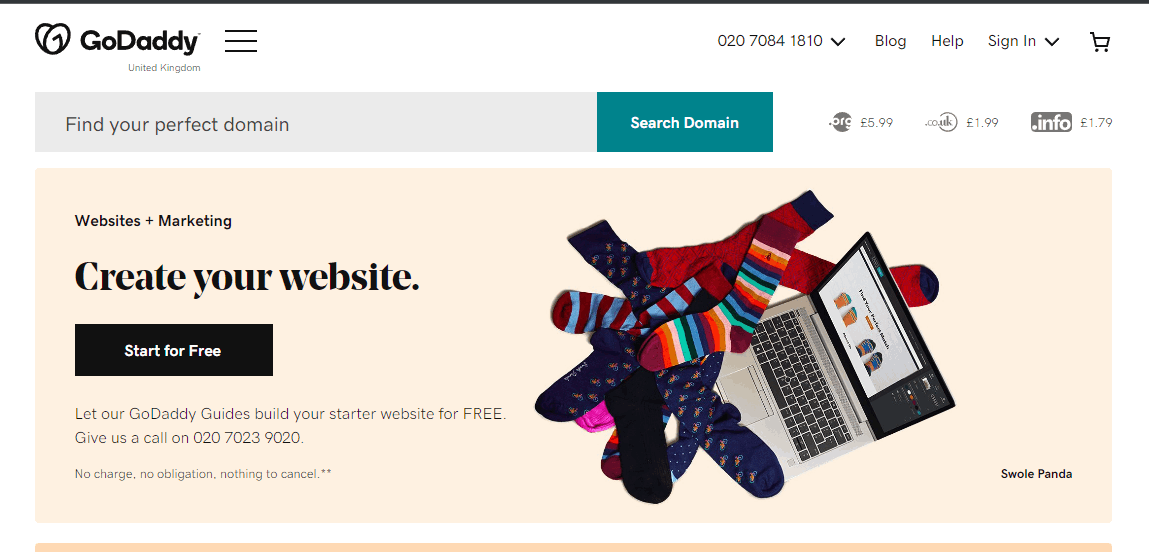
Task: Focus the Find your perfect domain field
Action: 316,122
